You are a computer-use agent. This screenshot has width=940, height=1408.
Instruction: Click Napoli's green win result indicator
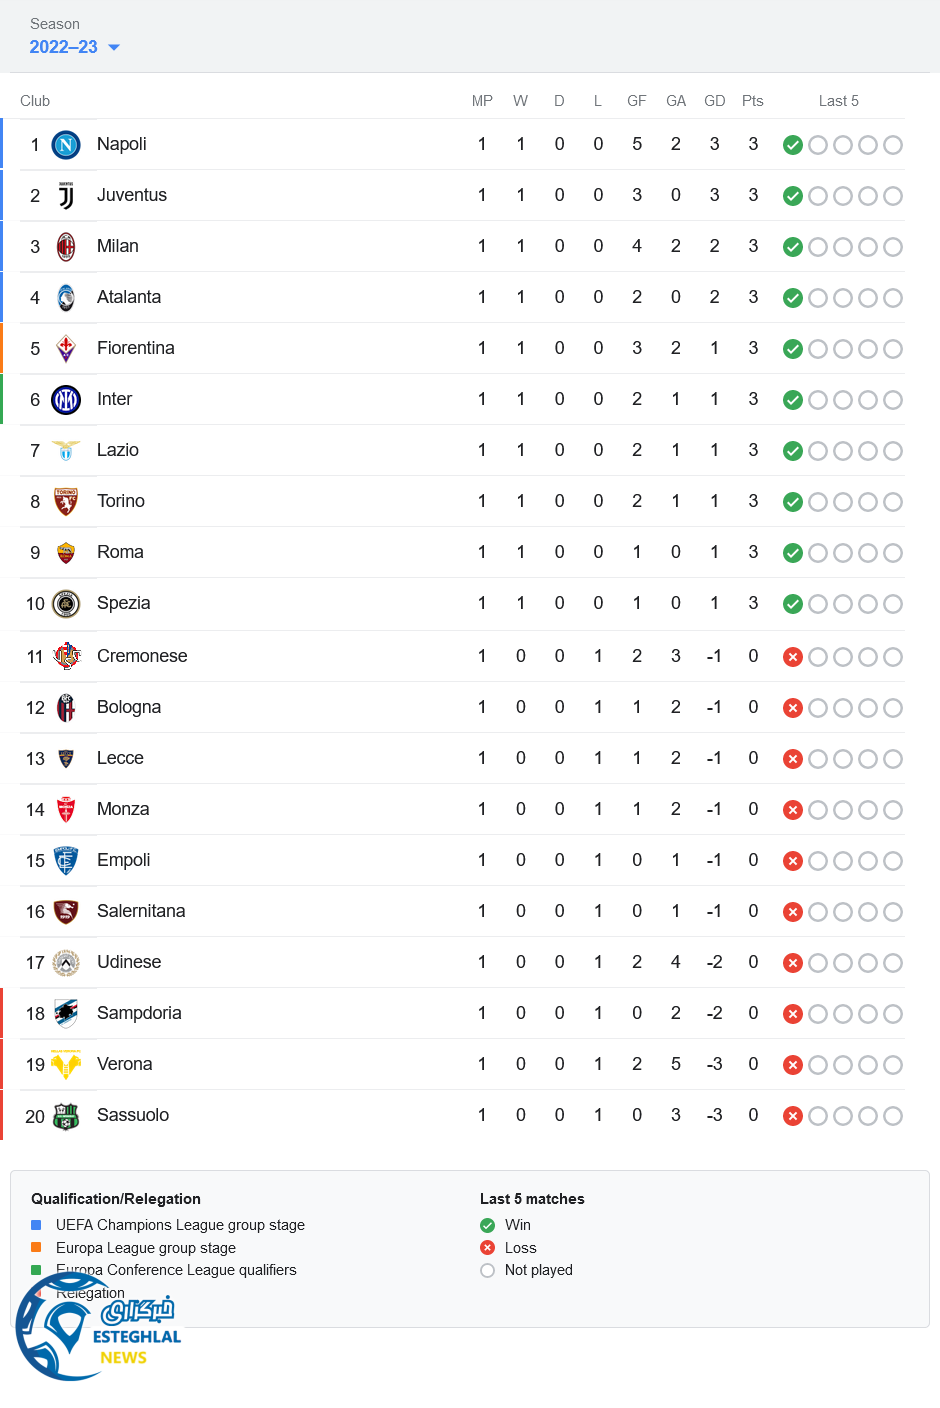tap(793, 145)
